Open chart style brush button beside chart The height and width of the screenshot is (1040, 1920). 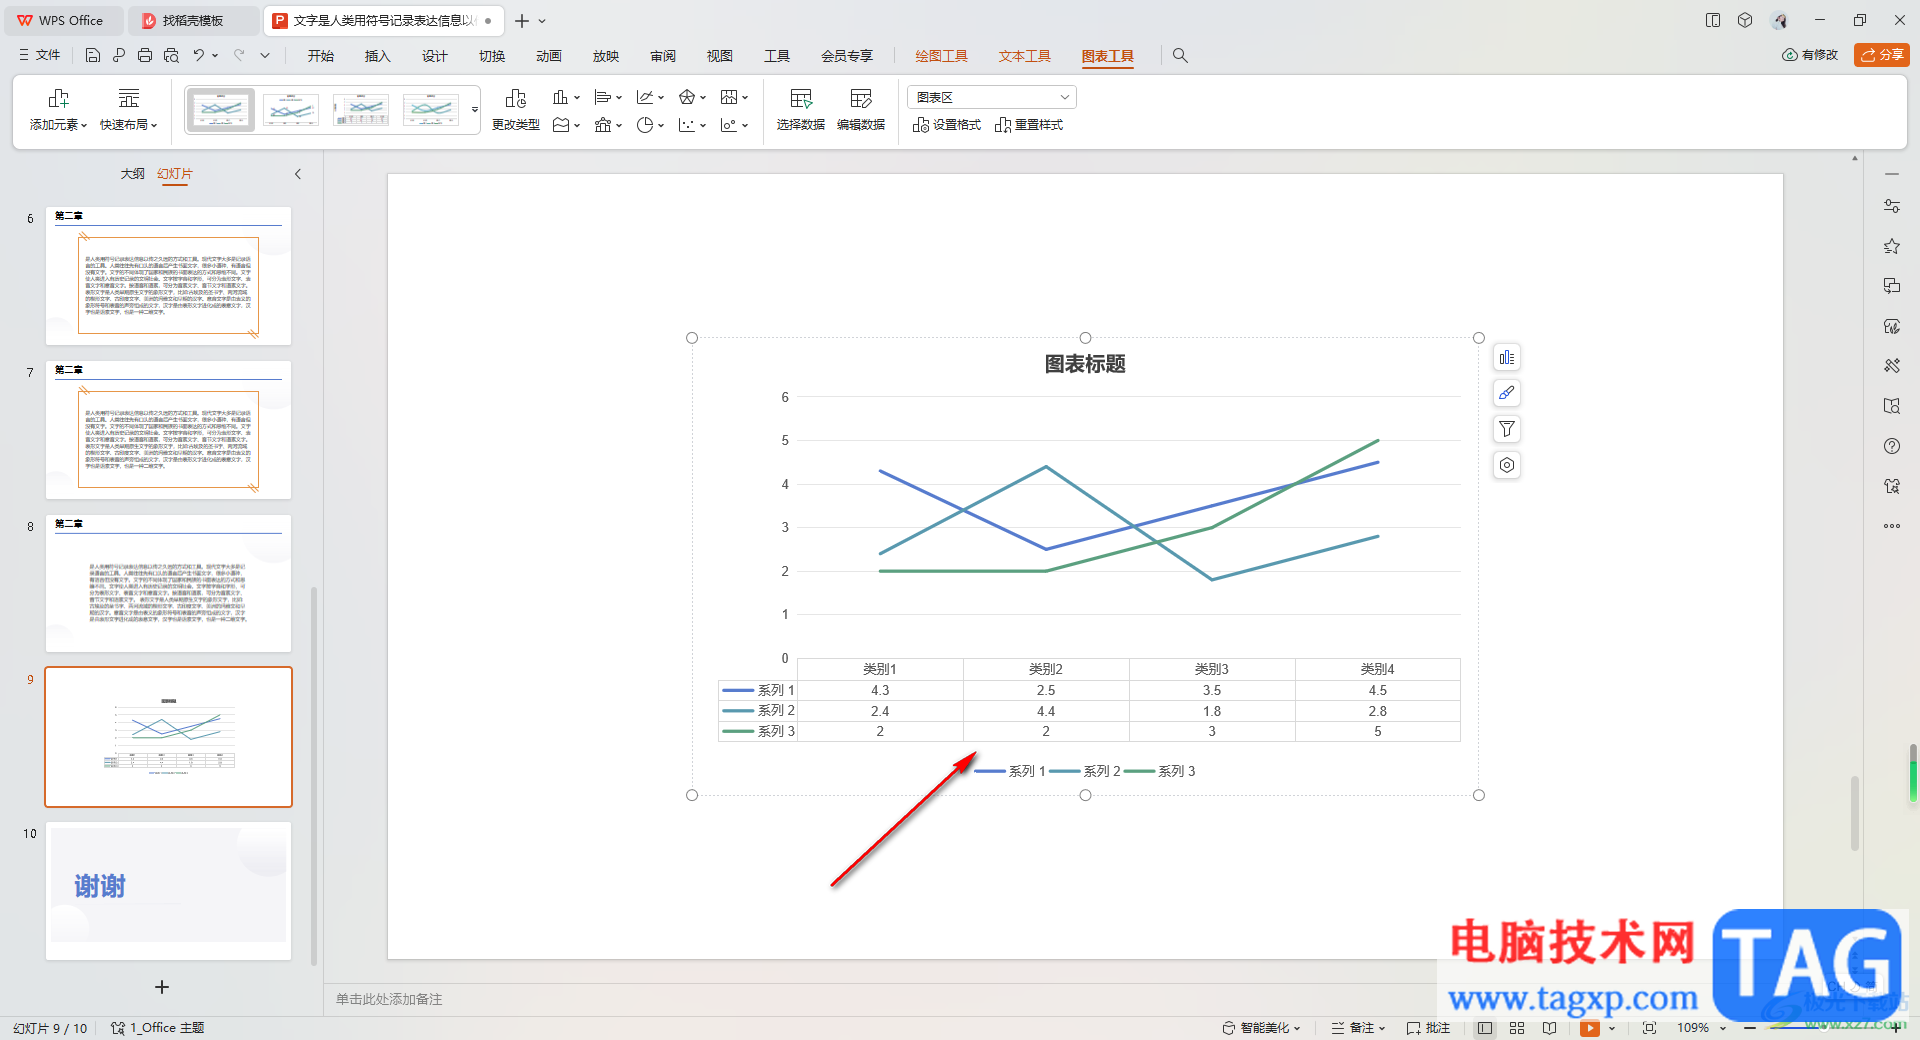click(x=1507, y=393)
